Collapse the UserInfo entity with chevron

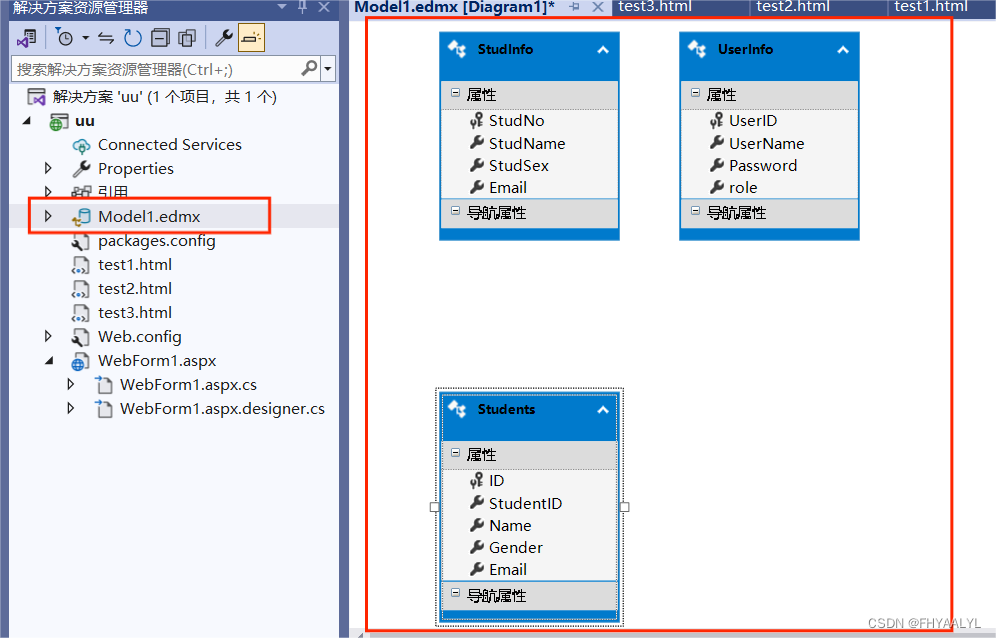[x=843, y=50]
